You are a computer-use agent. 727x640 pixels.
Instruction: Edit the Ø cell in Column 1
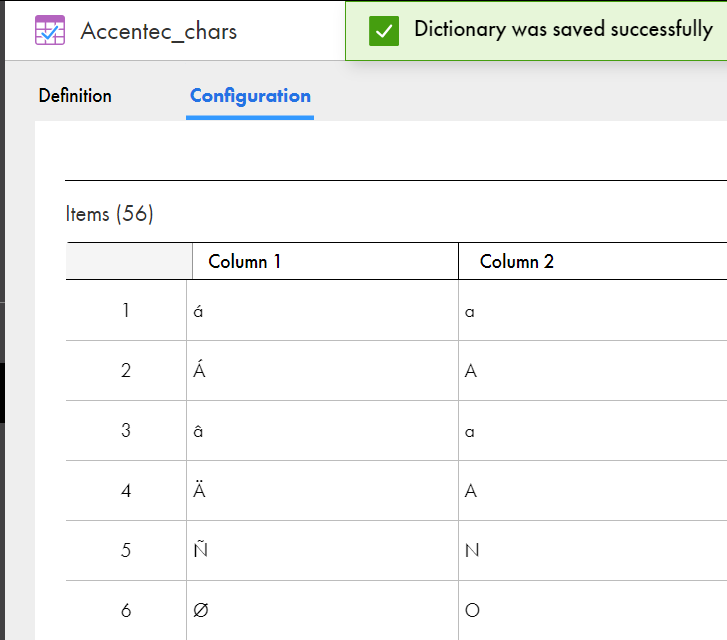coord(322,610)
